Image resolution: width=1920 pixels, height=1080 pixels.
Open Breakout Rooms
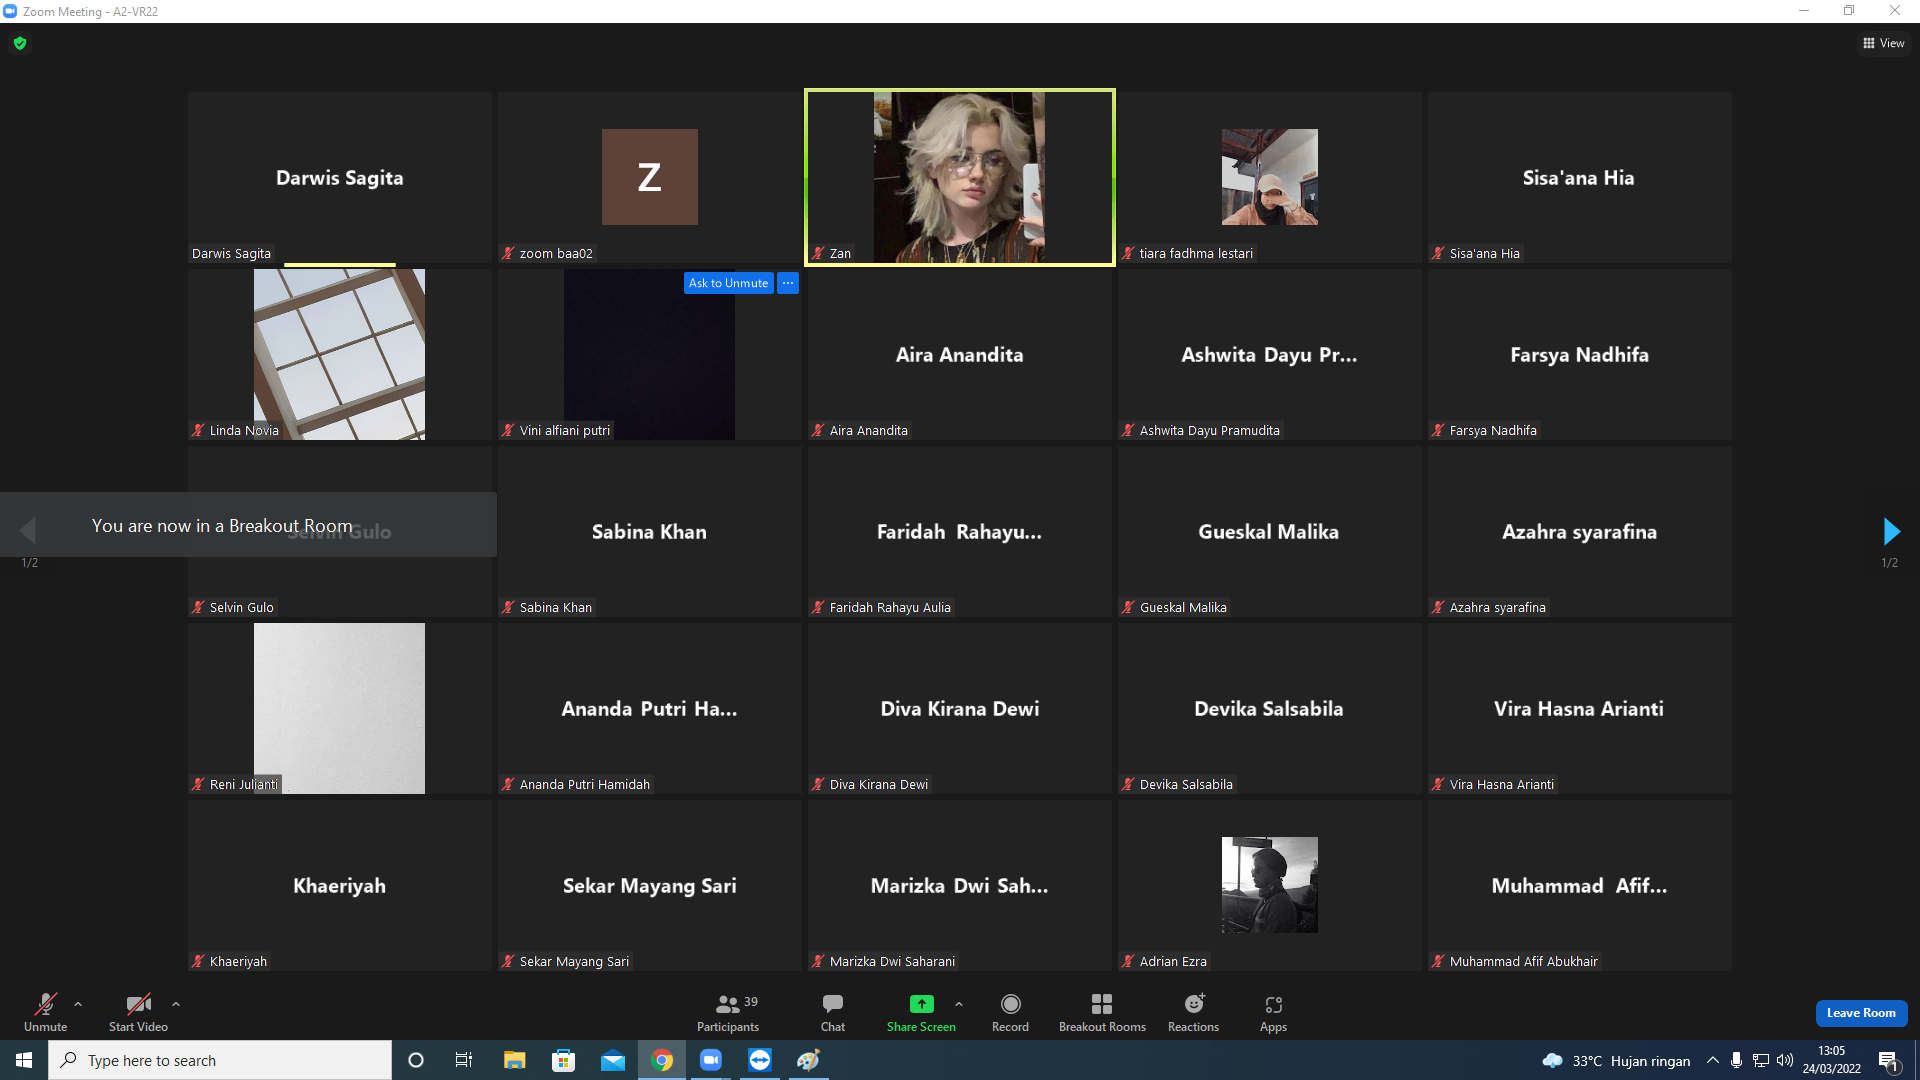[x=1102, y=1012]
